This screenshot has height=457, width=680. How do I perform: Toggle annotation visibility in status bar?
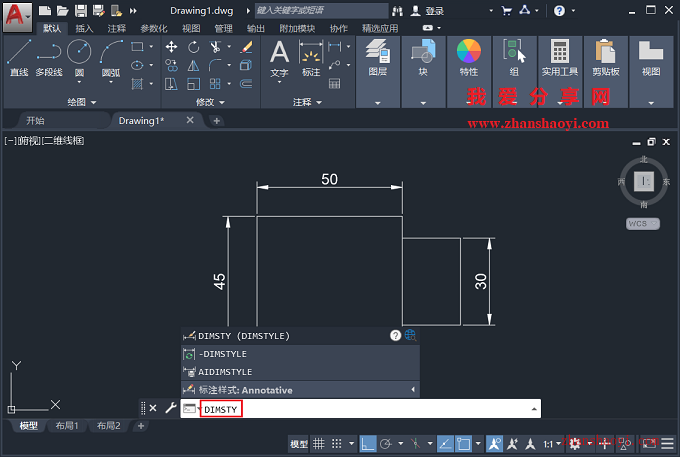click(494, 444)
